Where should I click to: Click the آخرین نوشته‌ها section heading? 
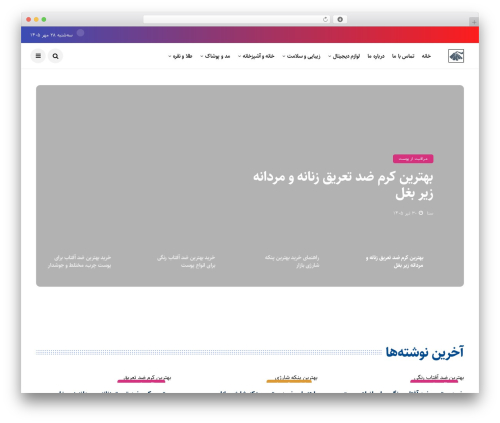pyautogui.click(x=424, y=352)
